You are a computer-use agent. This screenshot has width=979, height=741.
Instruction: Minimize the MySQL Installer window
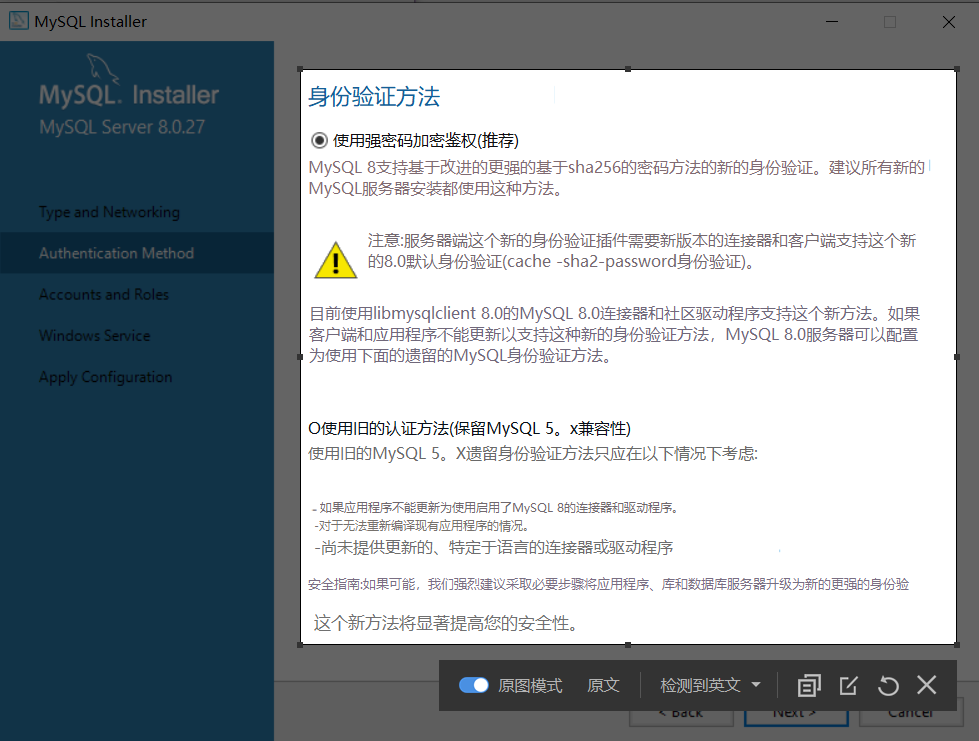click(x=832, y=21)
